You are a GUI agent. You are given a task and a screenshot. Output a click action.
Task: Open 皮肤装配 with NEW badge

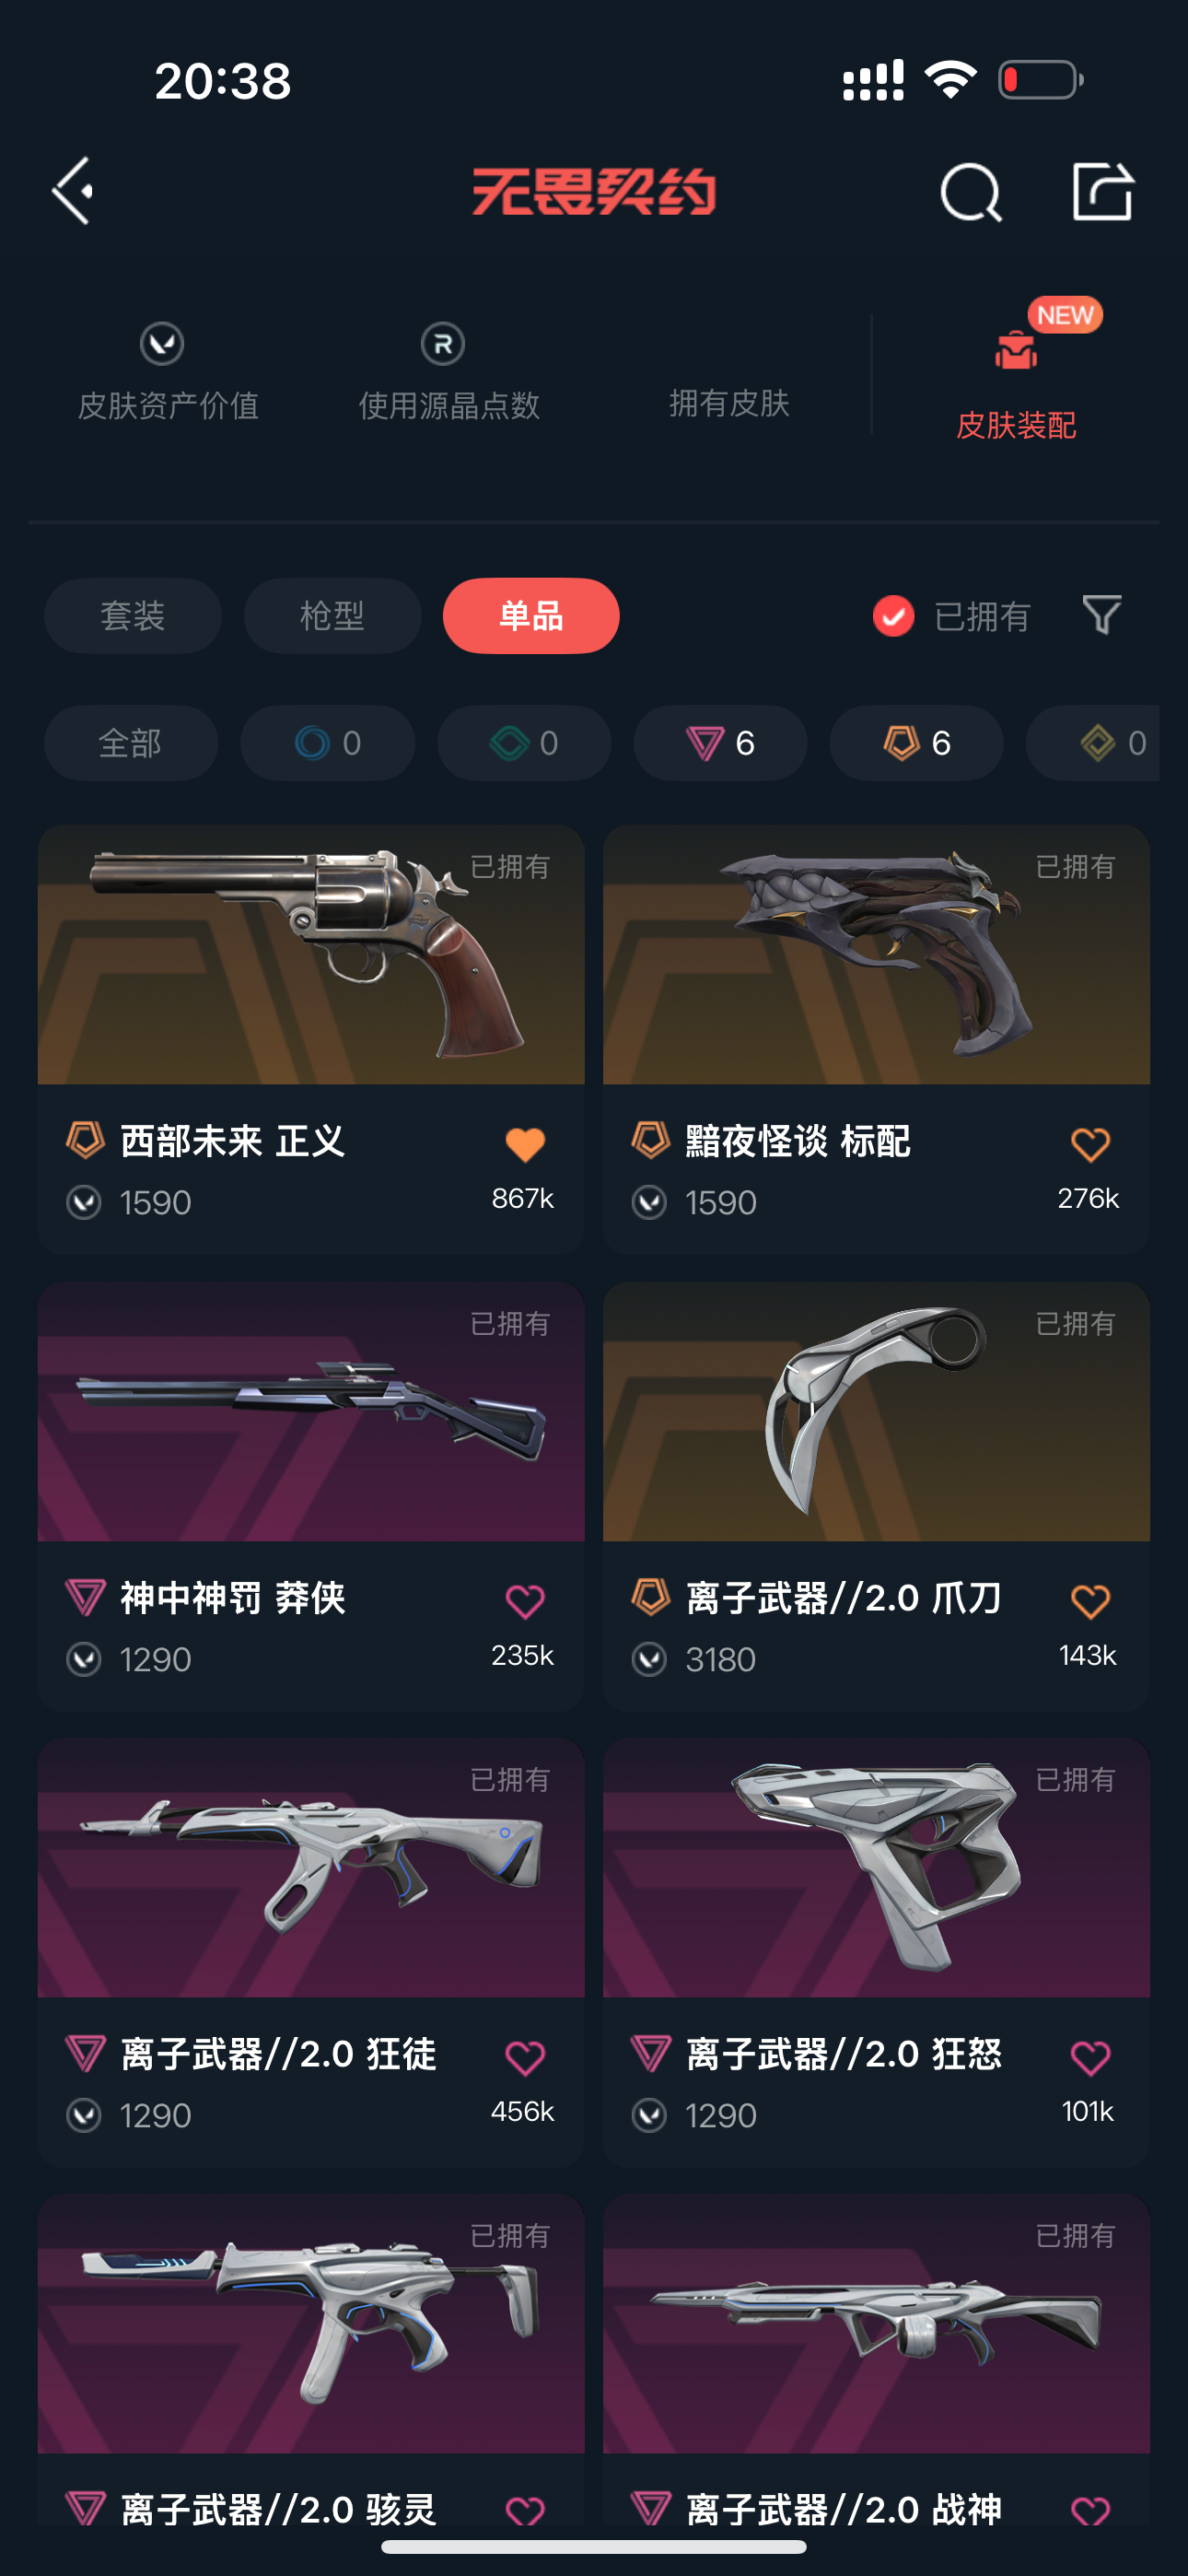pos(1016,378)
